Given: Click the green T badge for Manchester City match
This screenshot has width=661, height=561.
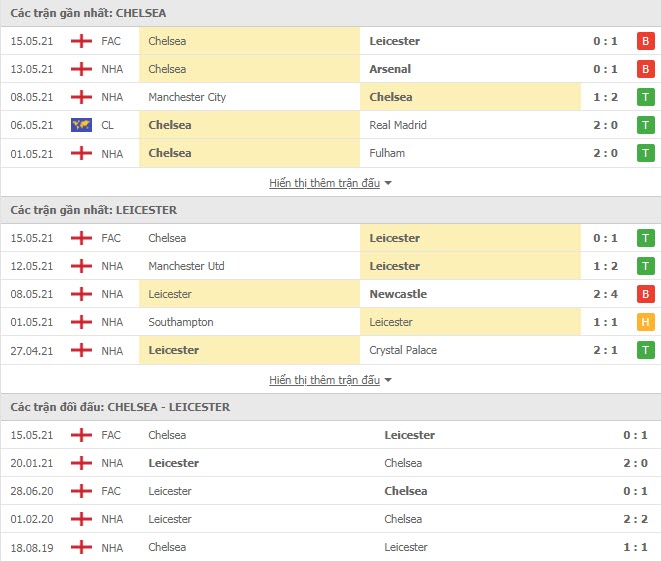Looking at the screenshot, I should click(x=645, y=97).
